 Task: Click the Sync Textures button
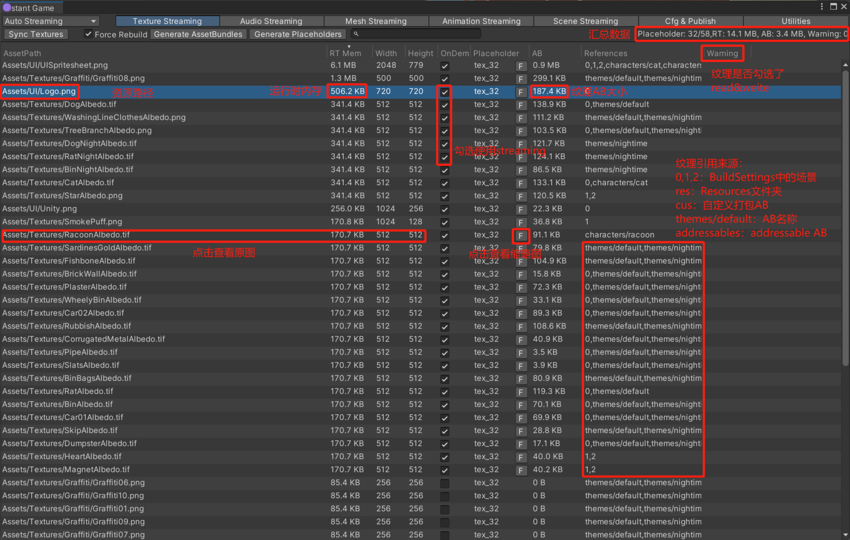click(35, 34)
